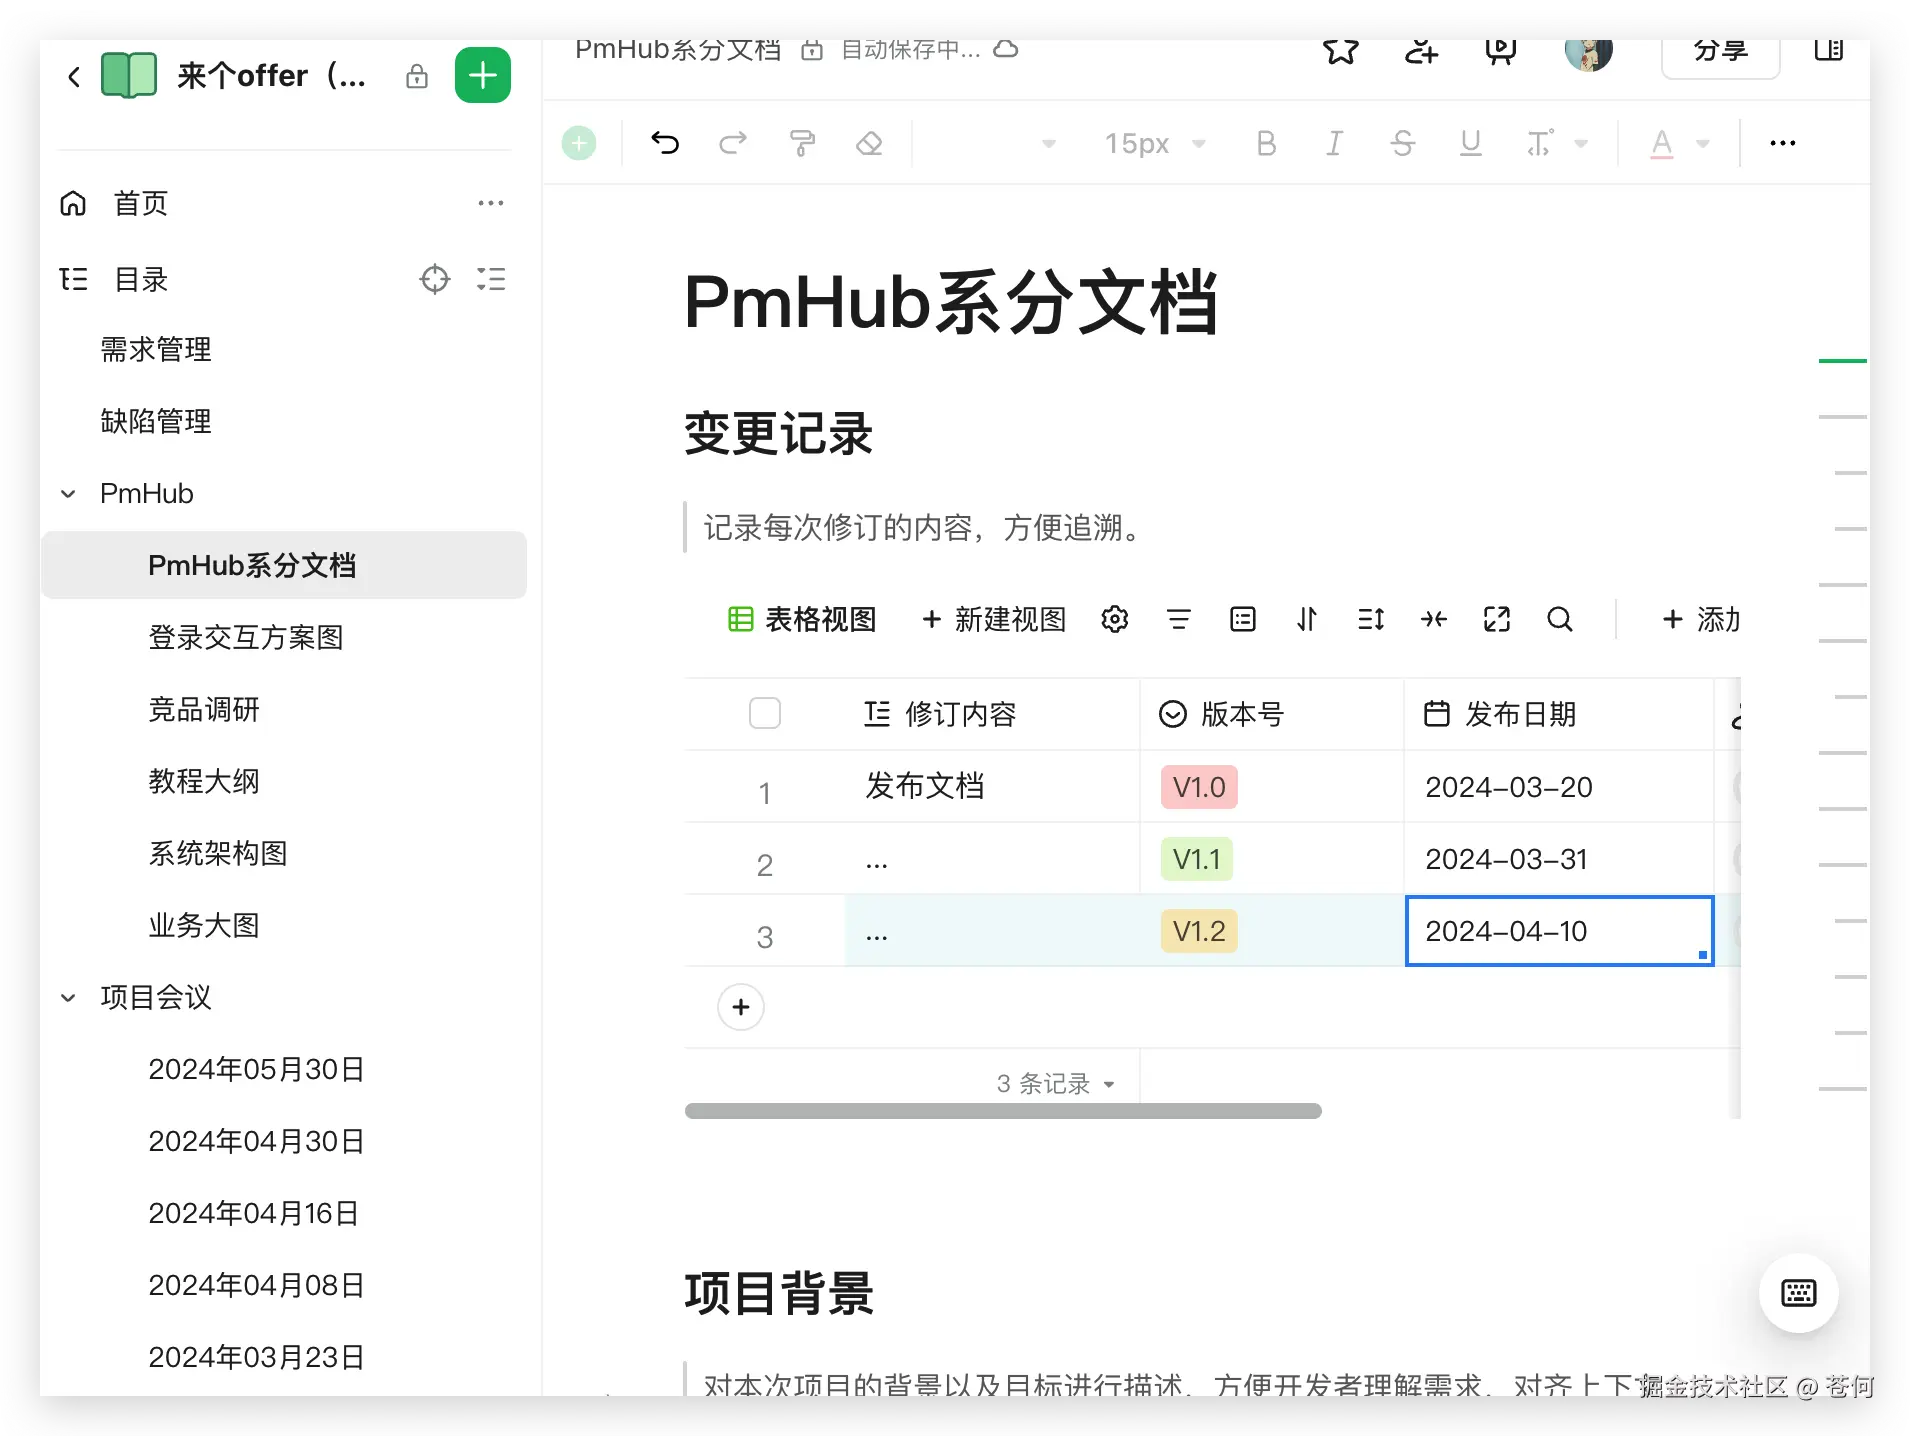Screen dimensions: 1910x1436
Task: Select the format painter tool
Action: [x=802, y=143]
